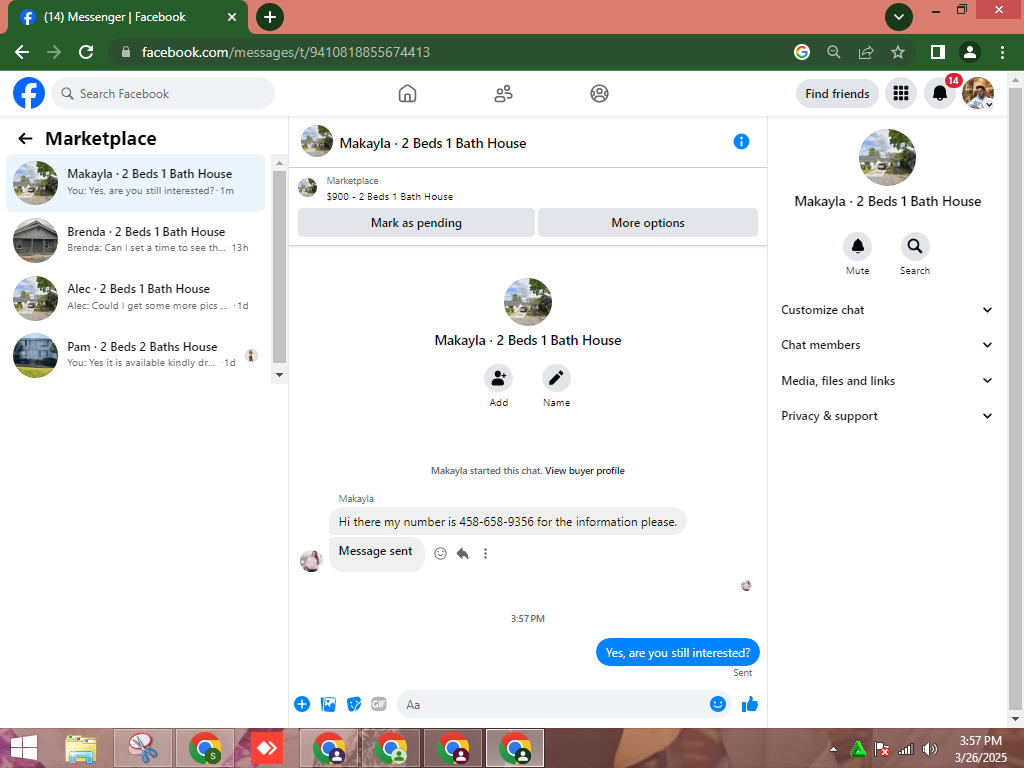Viewport: 1024px width, 768px height.
Task: Edit the chat name pencil icon
Action: [556, 378]
